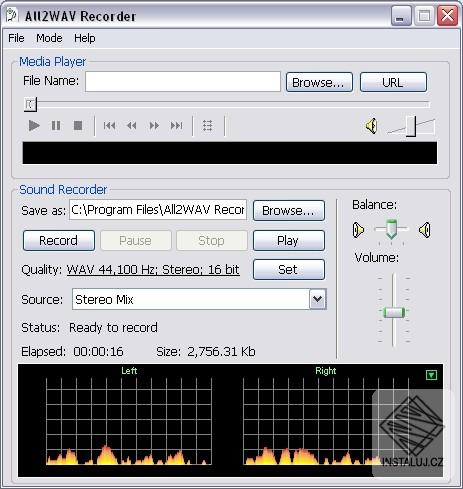Screen dimensions: 463x489
Task: Click the Play button in Sound Recorder
Action: tap(289, 240)
